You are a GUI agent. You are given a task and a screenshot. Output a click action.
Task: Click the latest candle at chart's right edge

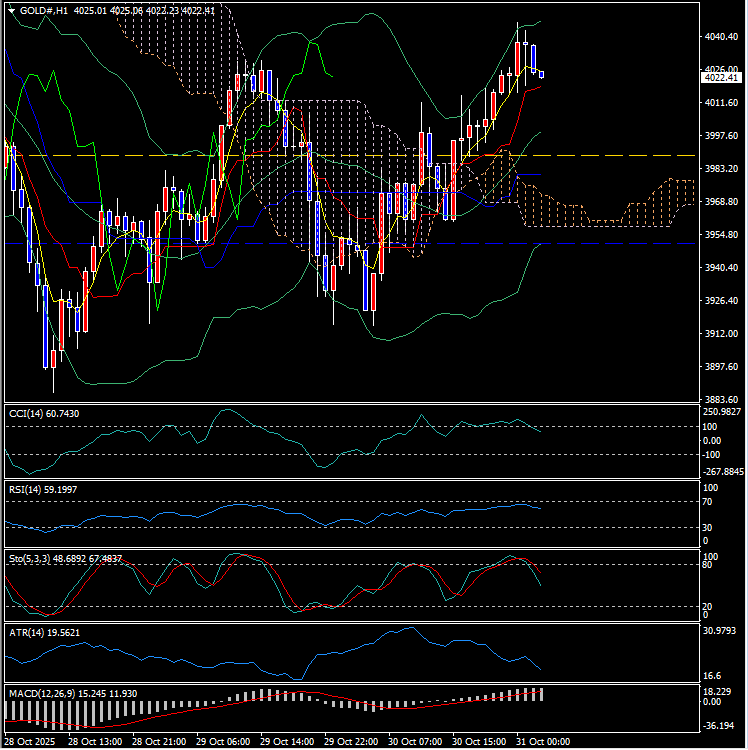541,74
